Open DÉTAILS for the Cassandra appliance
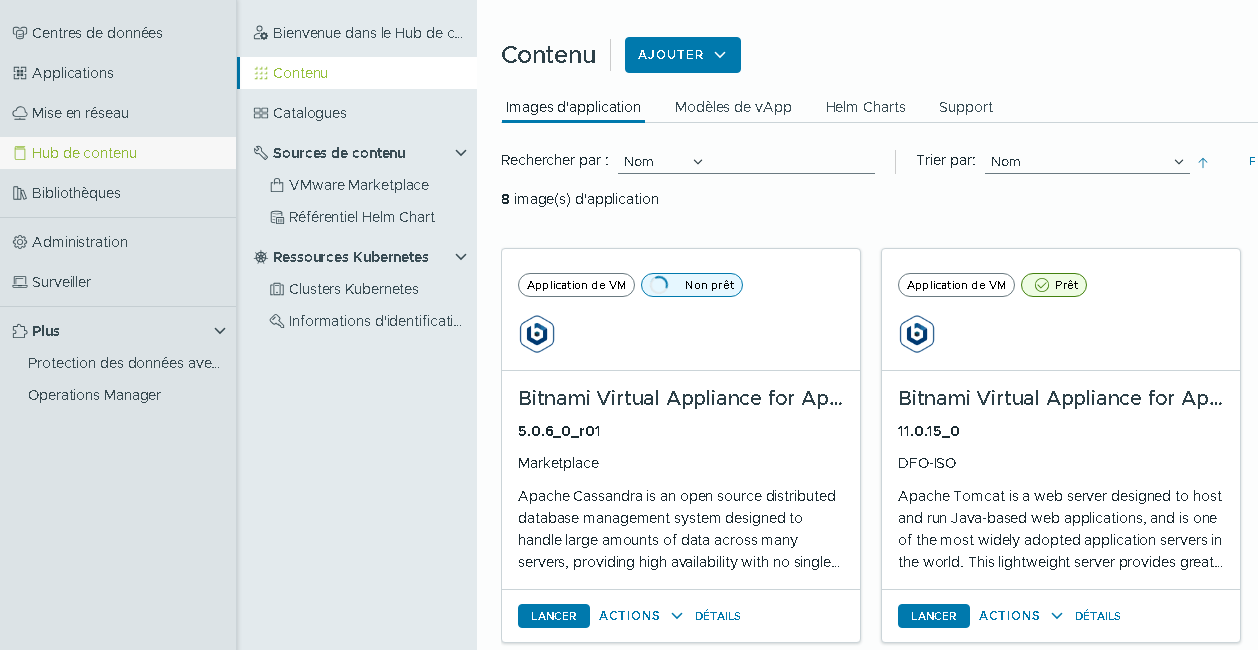1258x650 pixels. tap(717, 616)
